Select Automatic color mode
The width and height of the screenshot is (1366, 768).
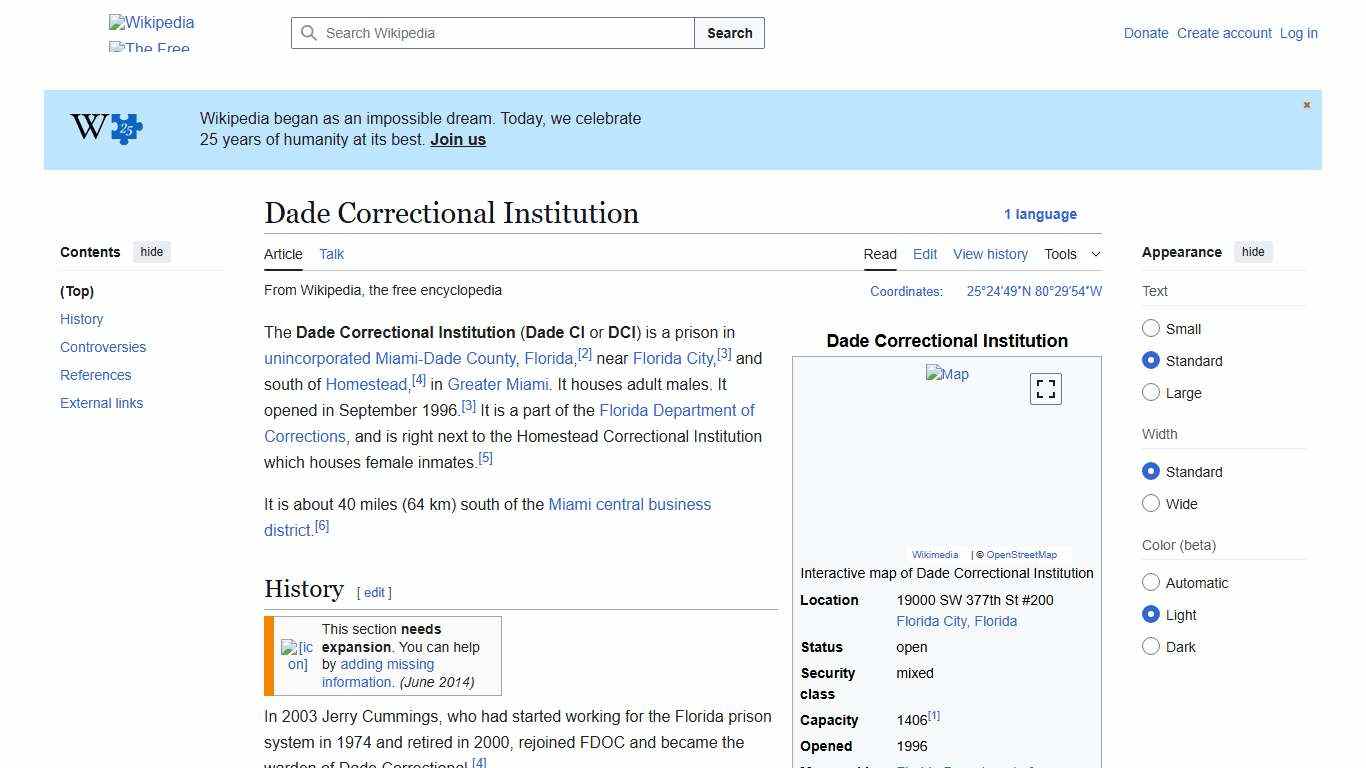pos(1151,582)
